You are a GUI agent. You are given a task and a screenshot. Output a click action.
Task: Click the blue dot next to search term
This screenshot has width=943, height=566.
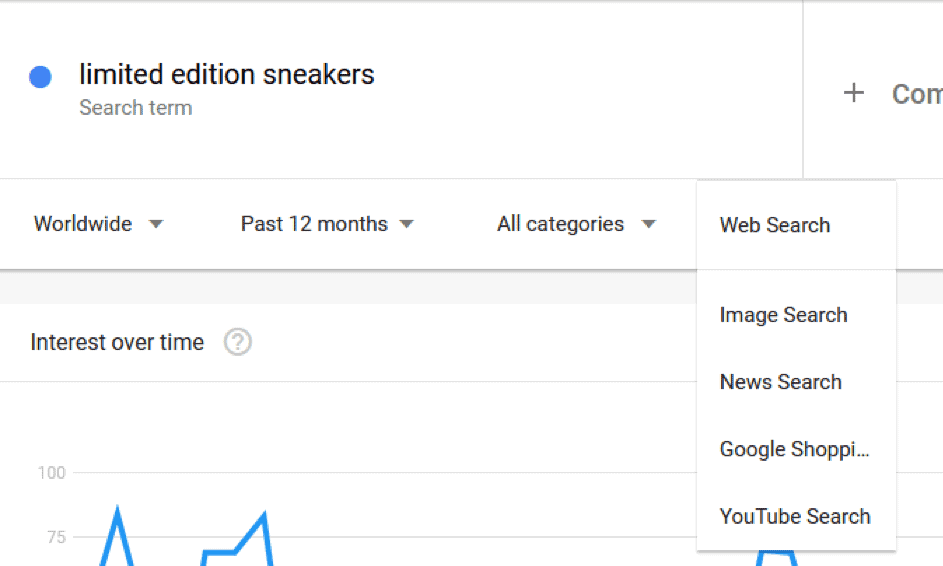[x=40, y=77]
